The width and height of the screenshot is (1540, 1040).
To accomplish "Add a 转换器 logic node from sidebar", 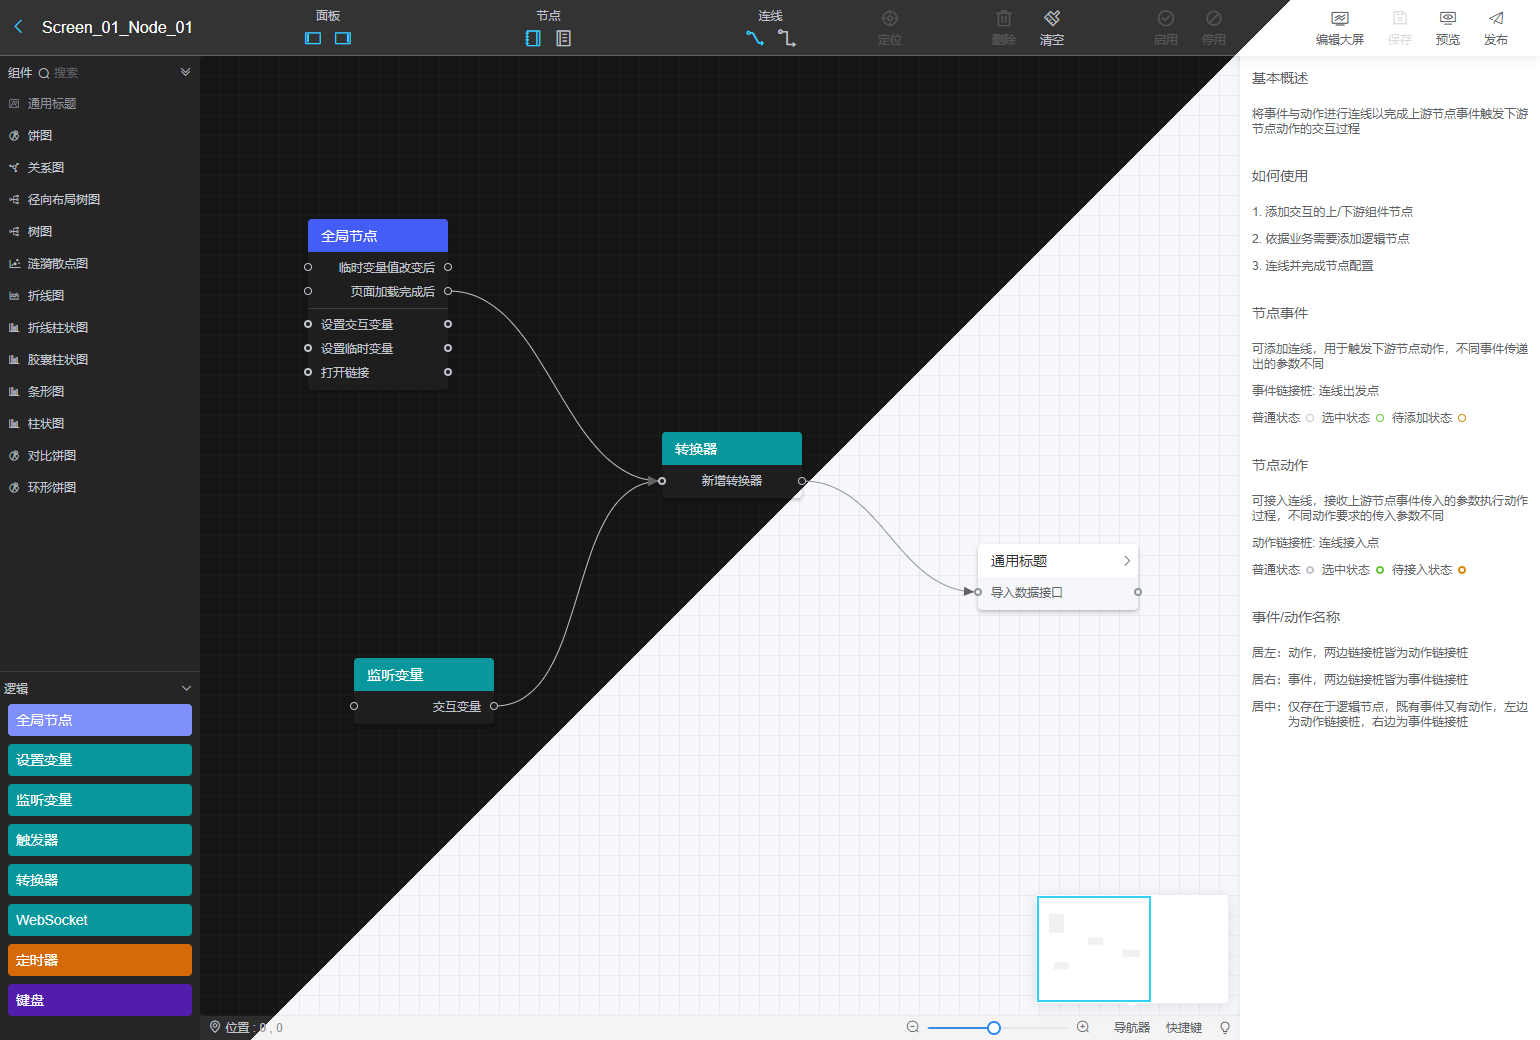I will (x=100, y=880).
